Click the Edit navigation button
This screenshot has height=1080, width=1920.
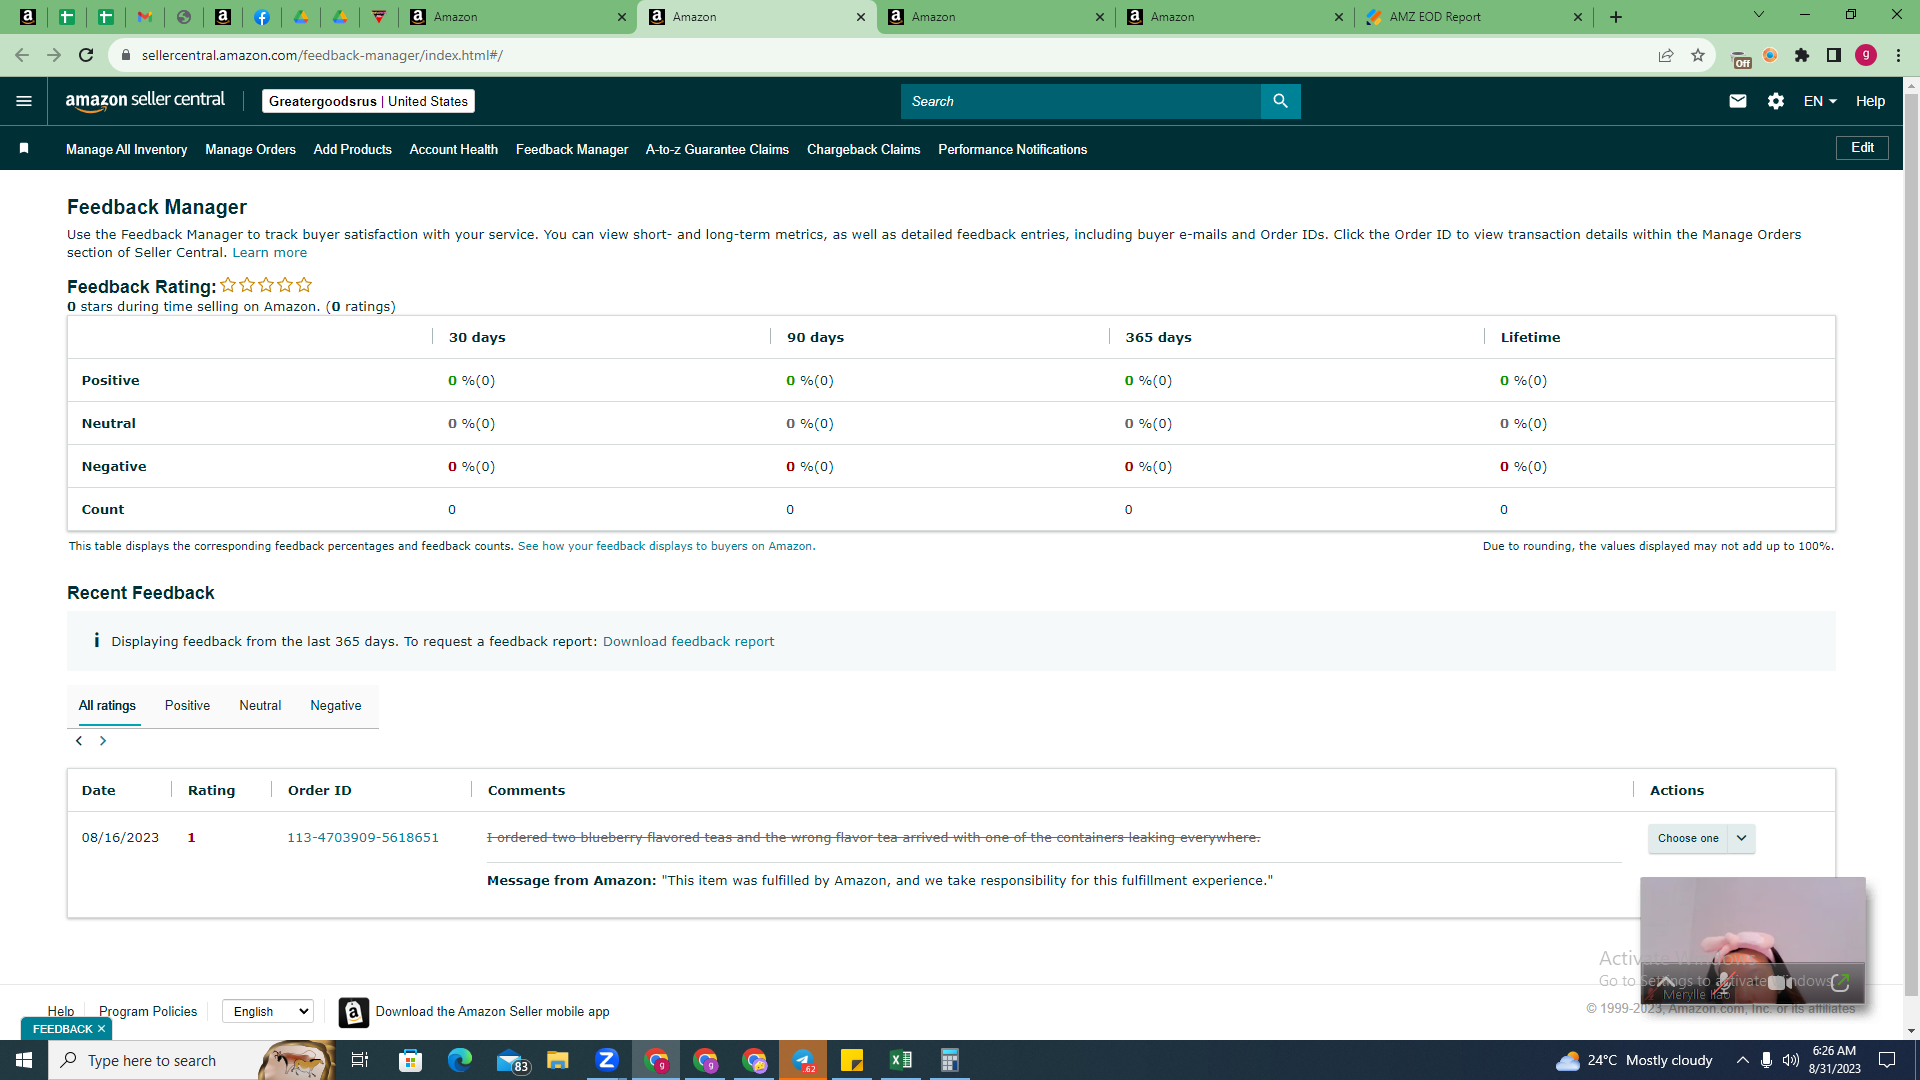(1862, 148)
